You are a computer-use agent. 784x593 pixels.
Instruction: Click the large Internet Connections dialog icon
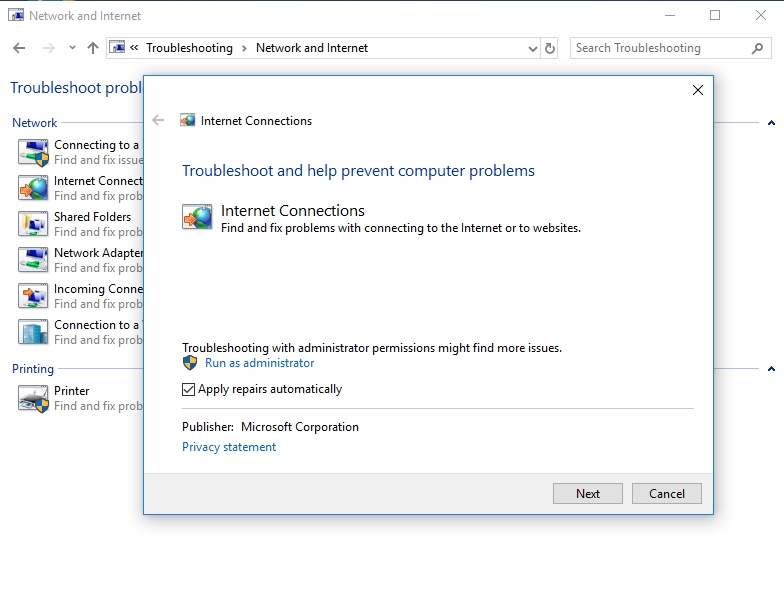pos(197,217)
